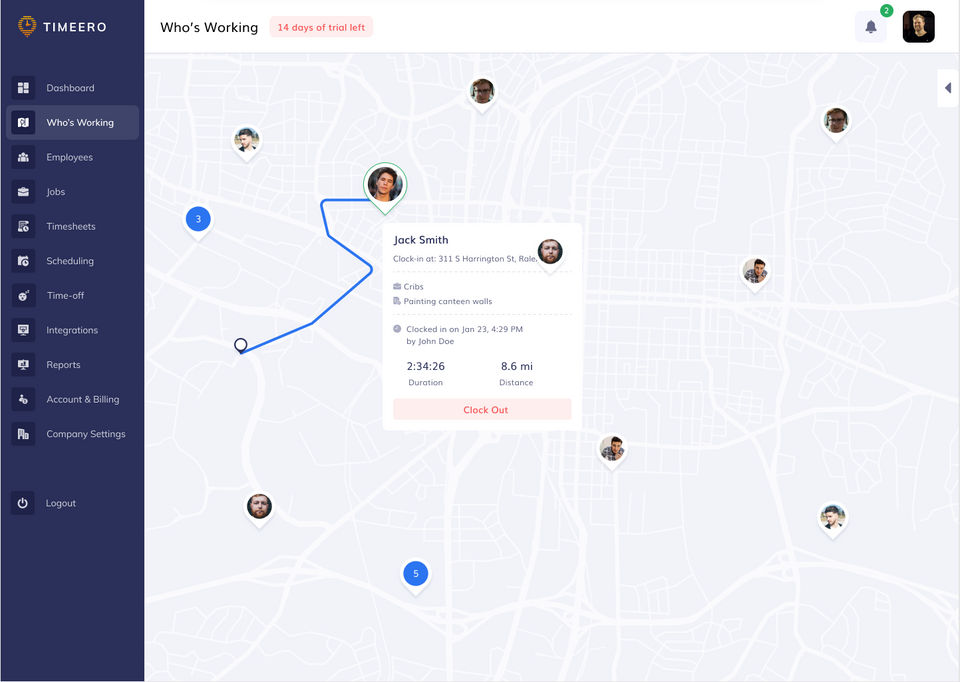Click the Jack Smith name in card

pyautogui.click(x=421, y=240)
